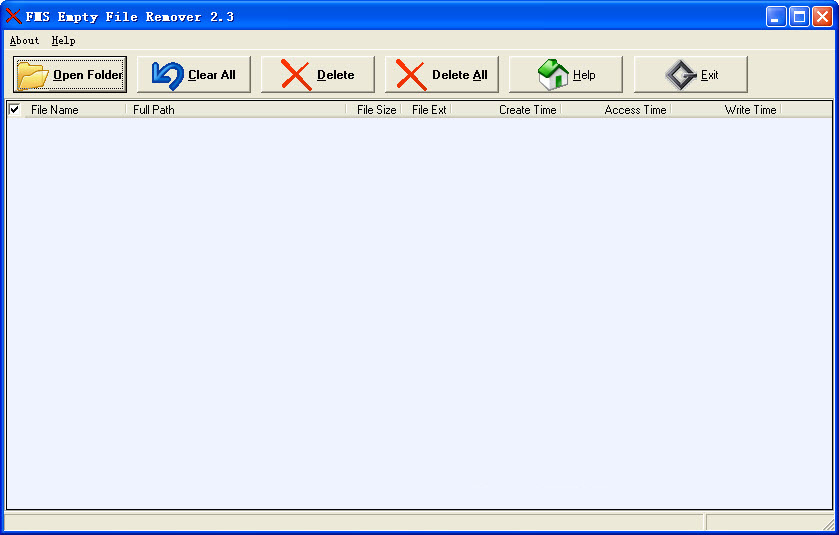Click the resize grip in the status bar corner
Image resolution: width=839 pixels, height=535 pixels.
[828, 524]
